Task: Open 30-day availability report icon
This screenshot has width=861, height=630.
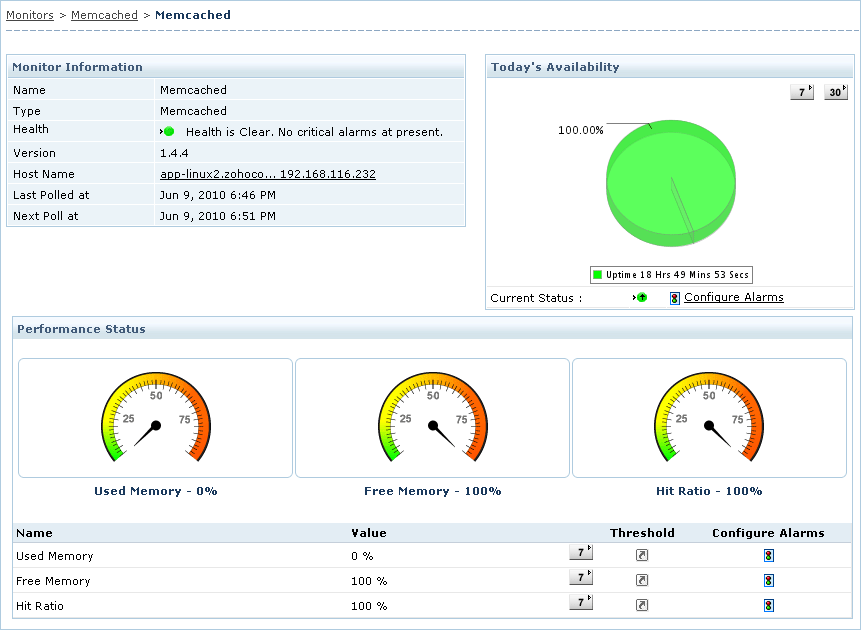Action: click(x=836, y=92)
